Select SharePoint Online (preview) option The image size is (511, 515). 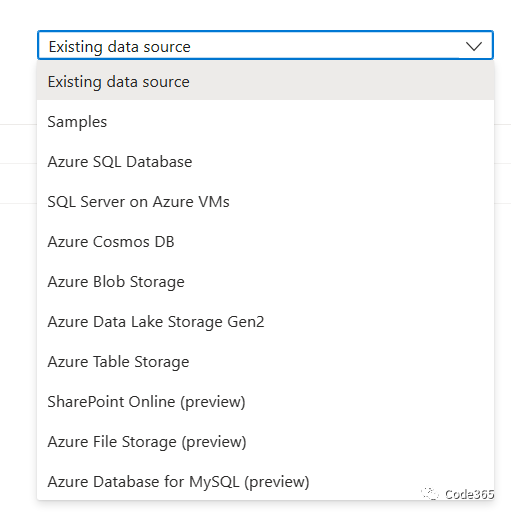pos(265,402)
